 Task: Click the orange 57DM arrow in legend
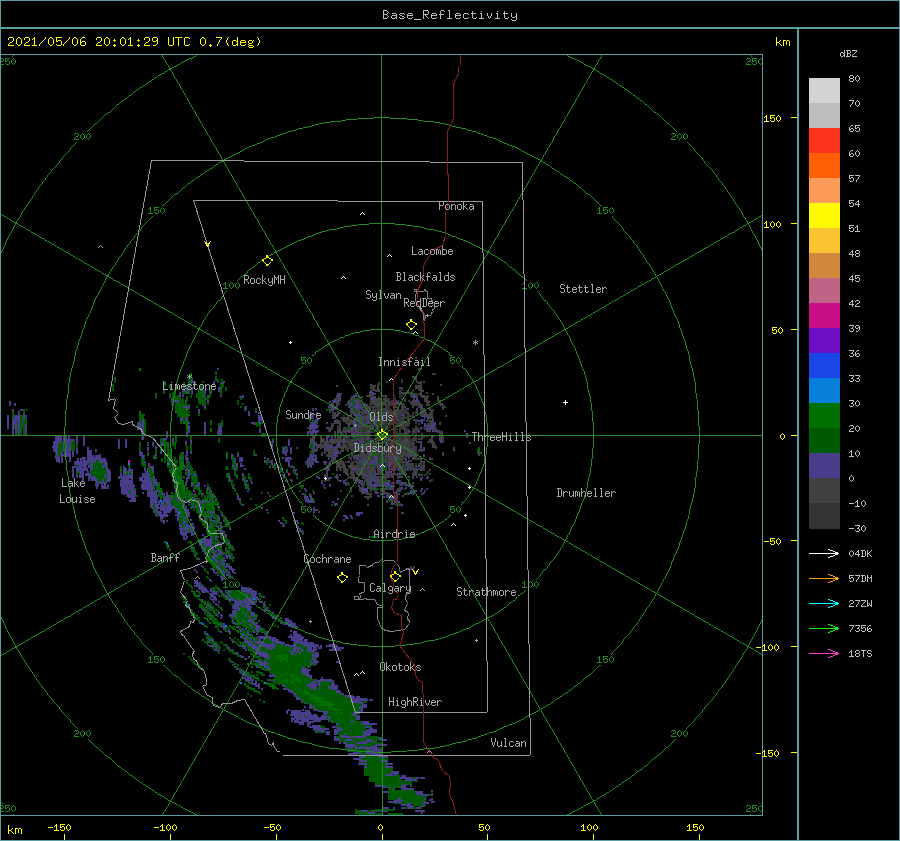coord(824,579)
